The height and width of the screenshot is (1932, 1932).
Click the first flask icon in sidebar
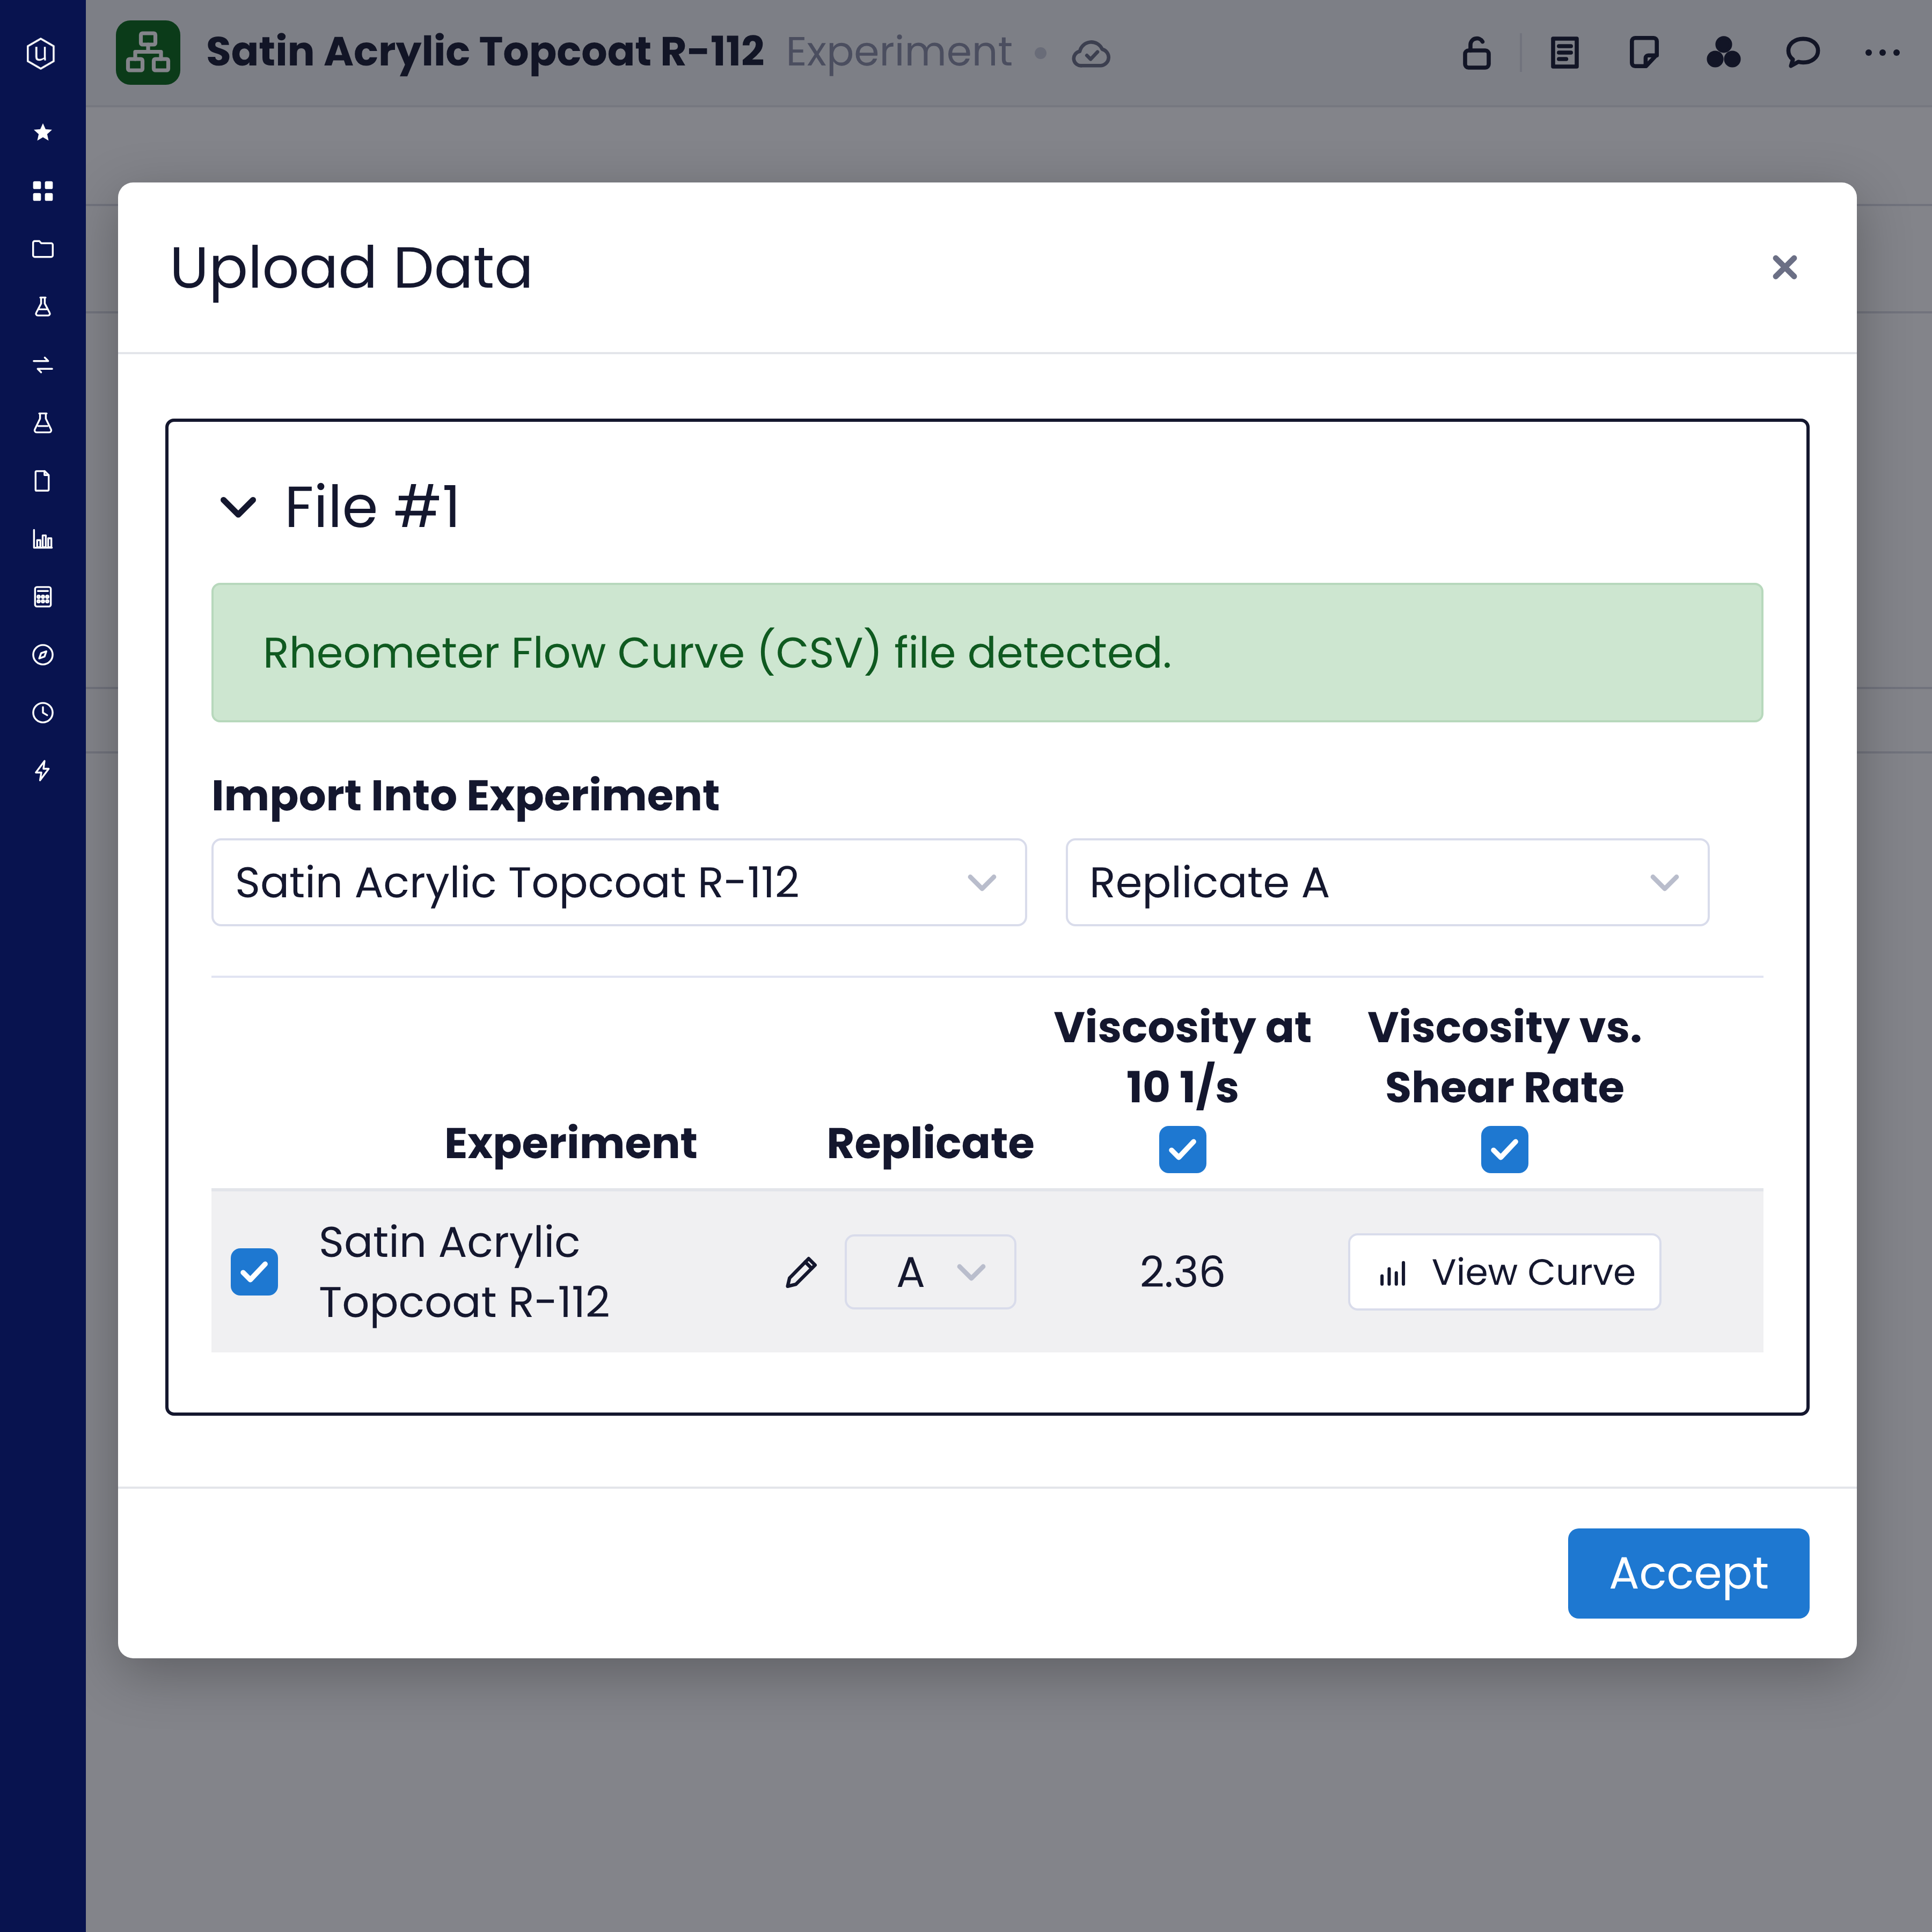tap(42, 306)
